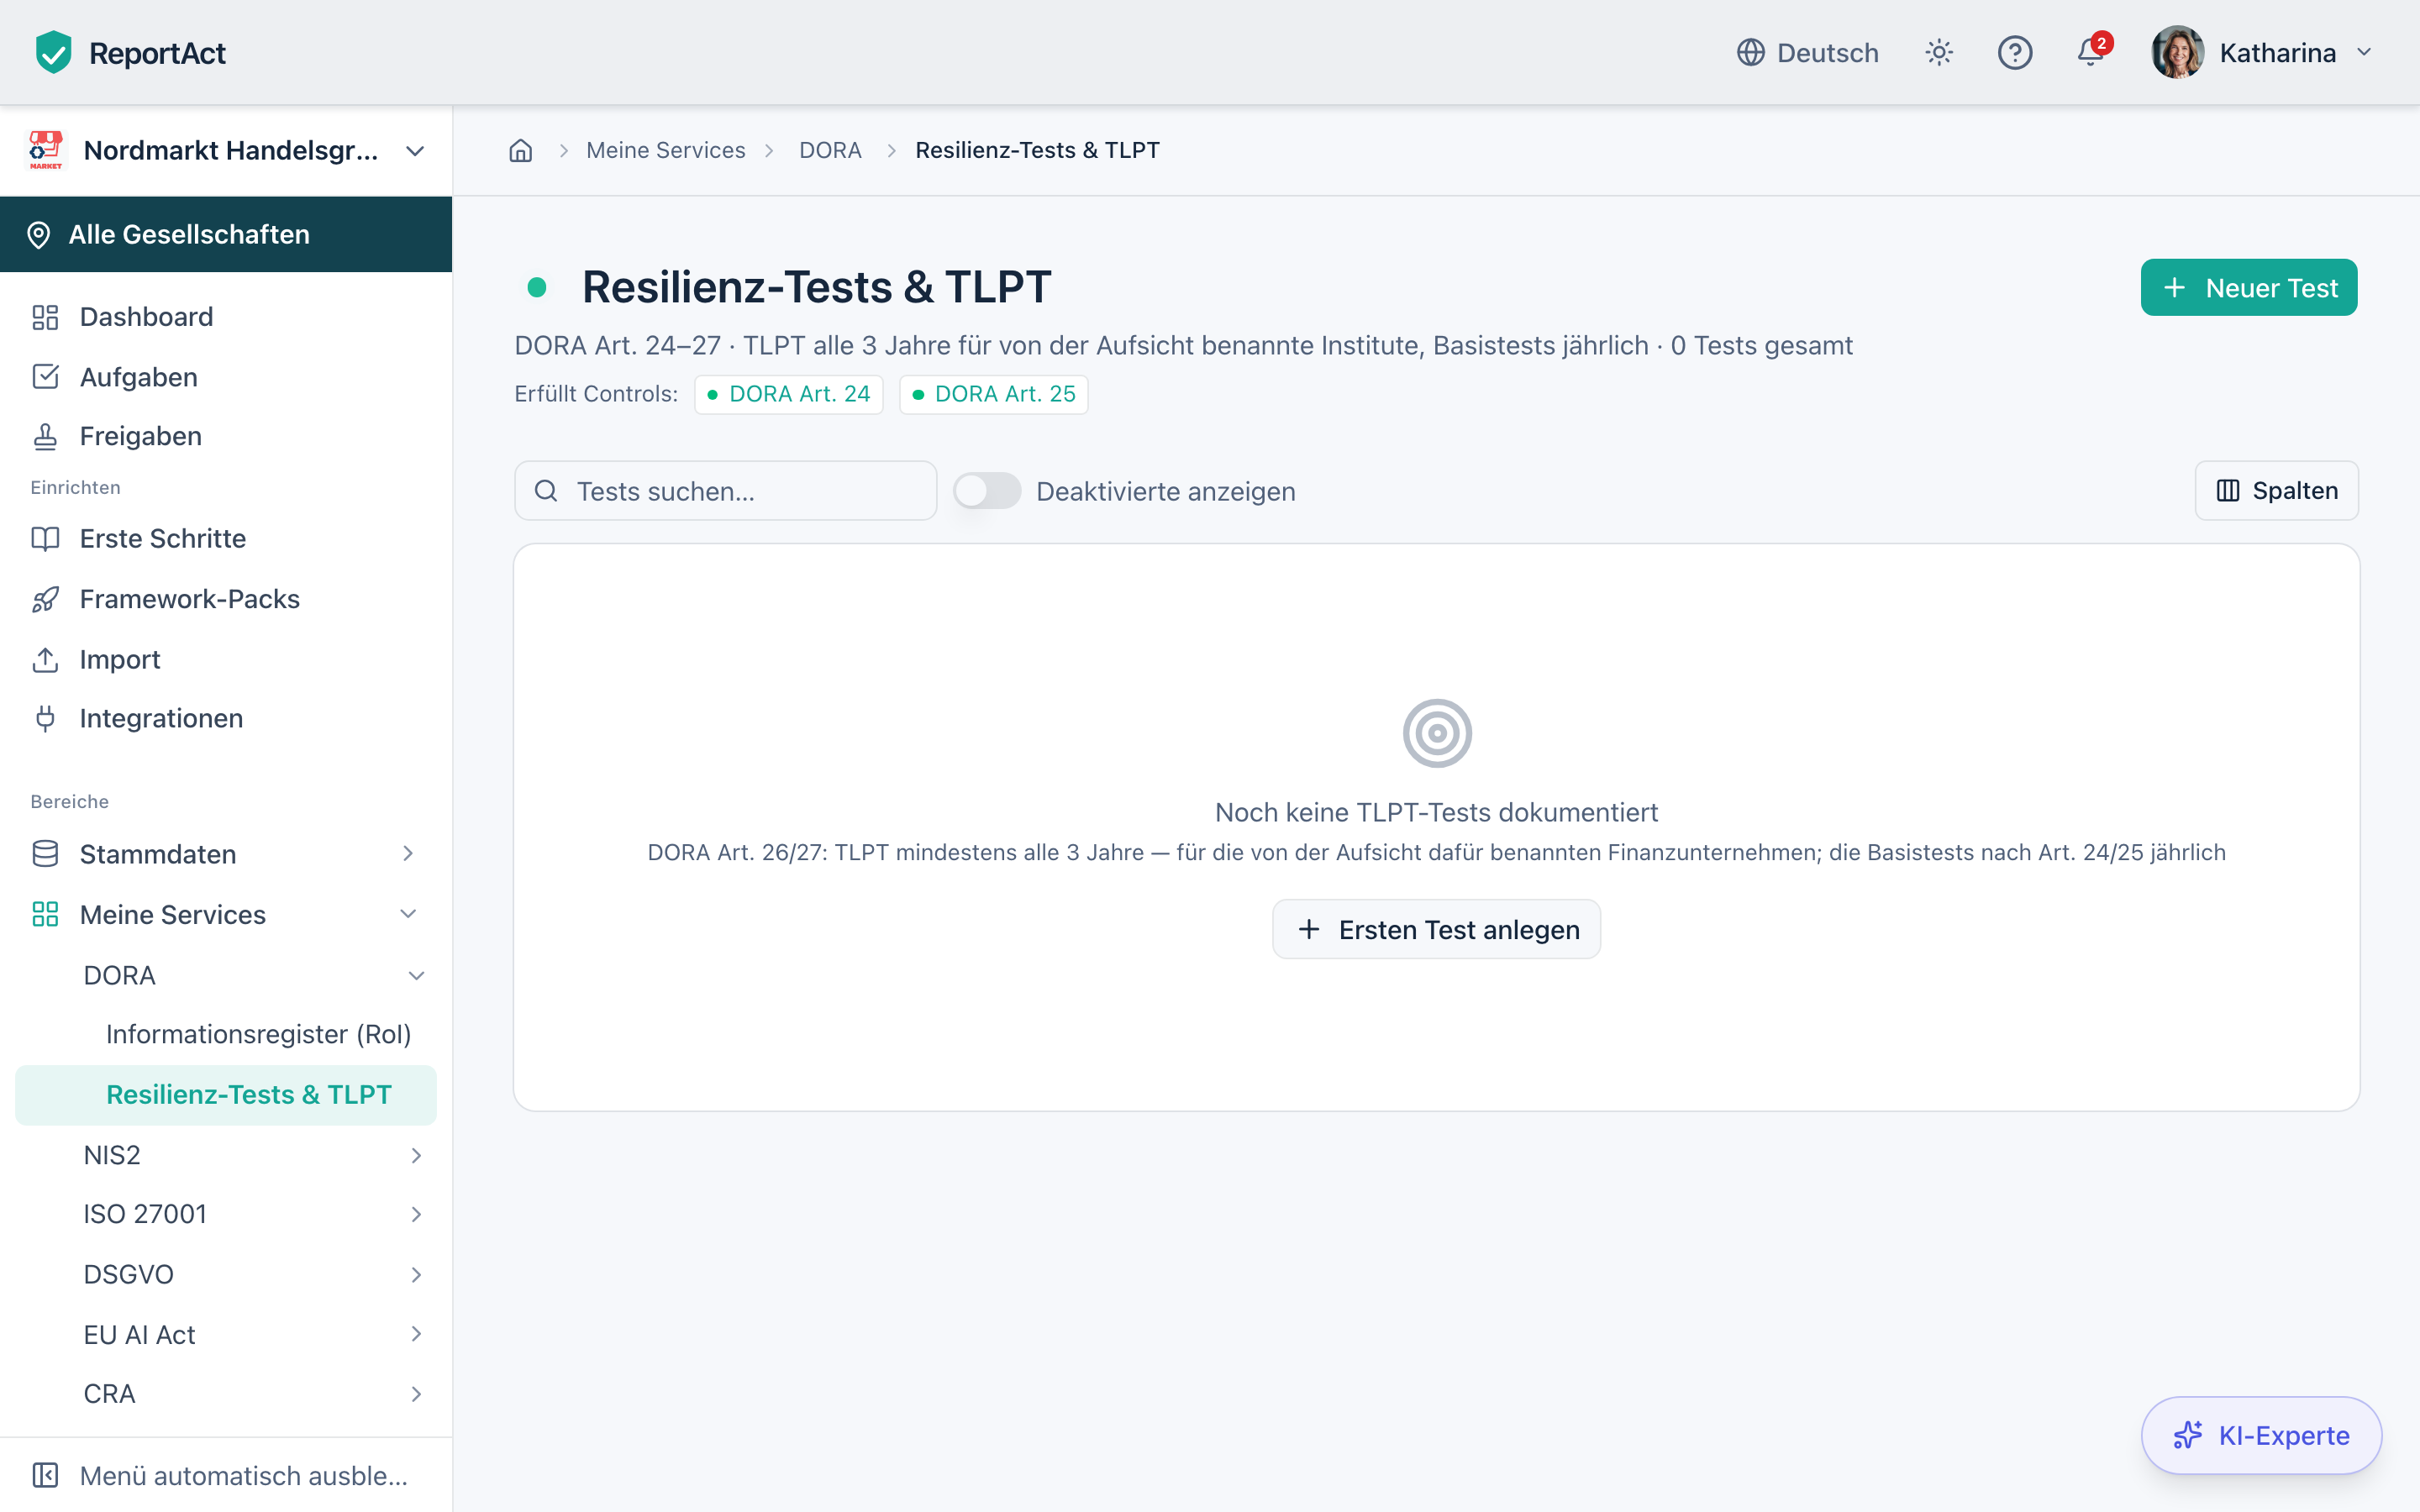Screen dimensions: 2420x1512
Task: Toggle Menü automatisch ausblenden panel icon
Action: point(45,1475)
